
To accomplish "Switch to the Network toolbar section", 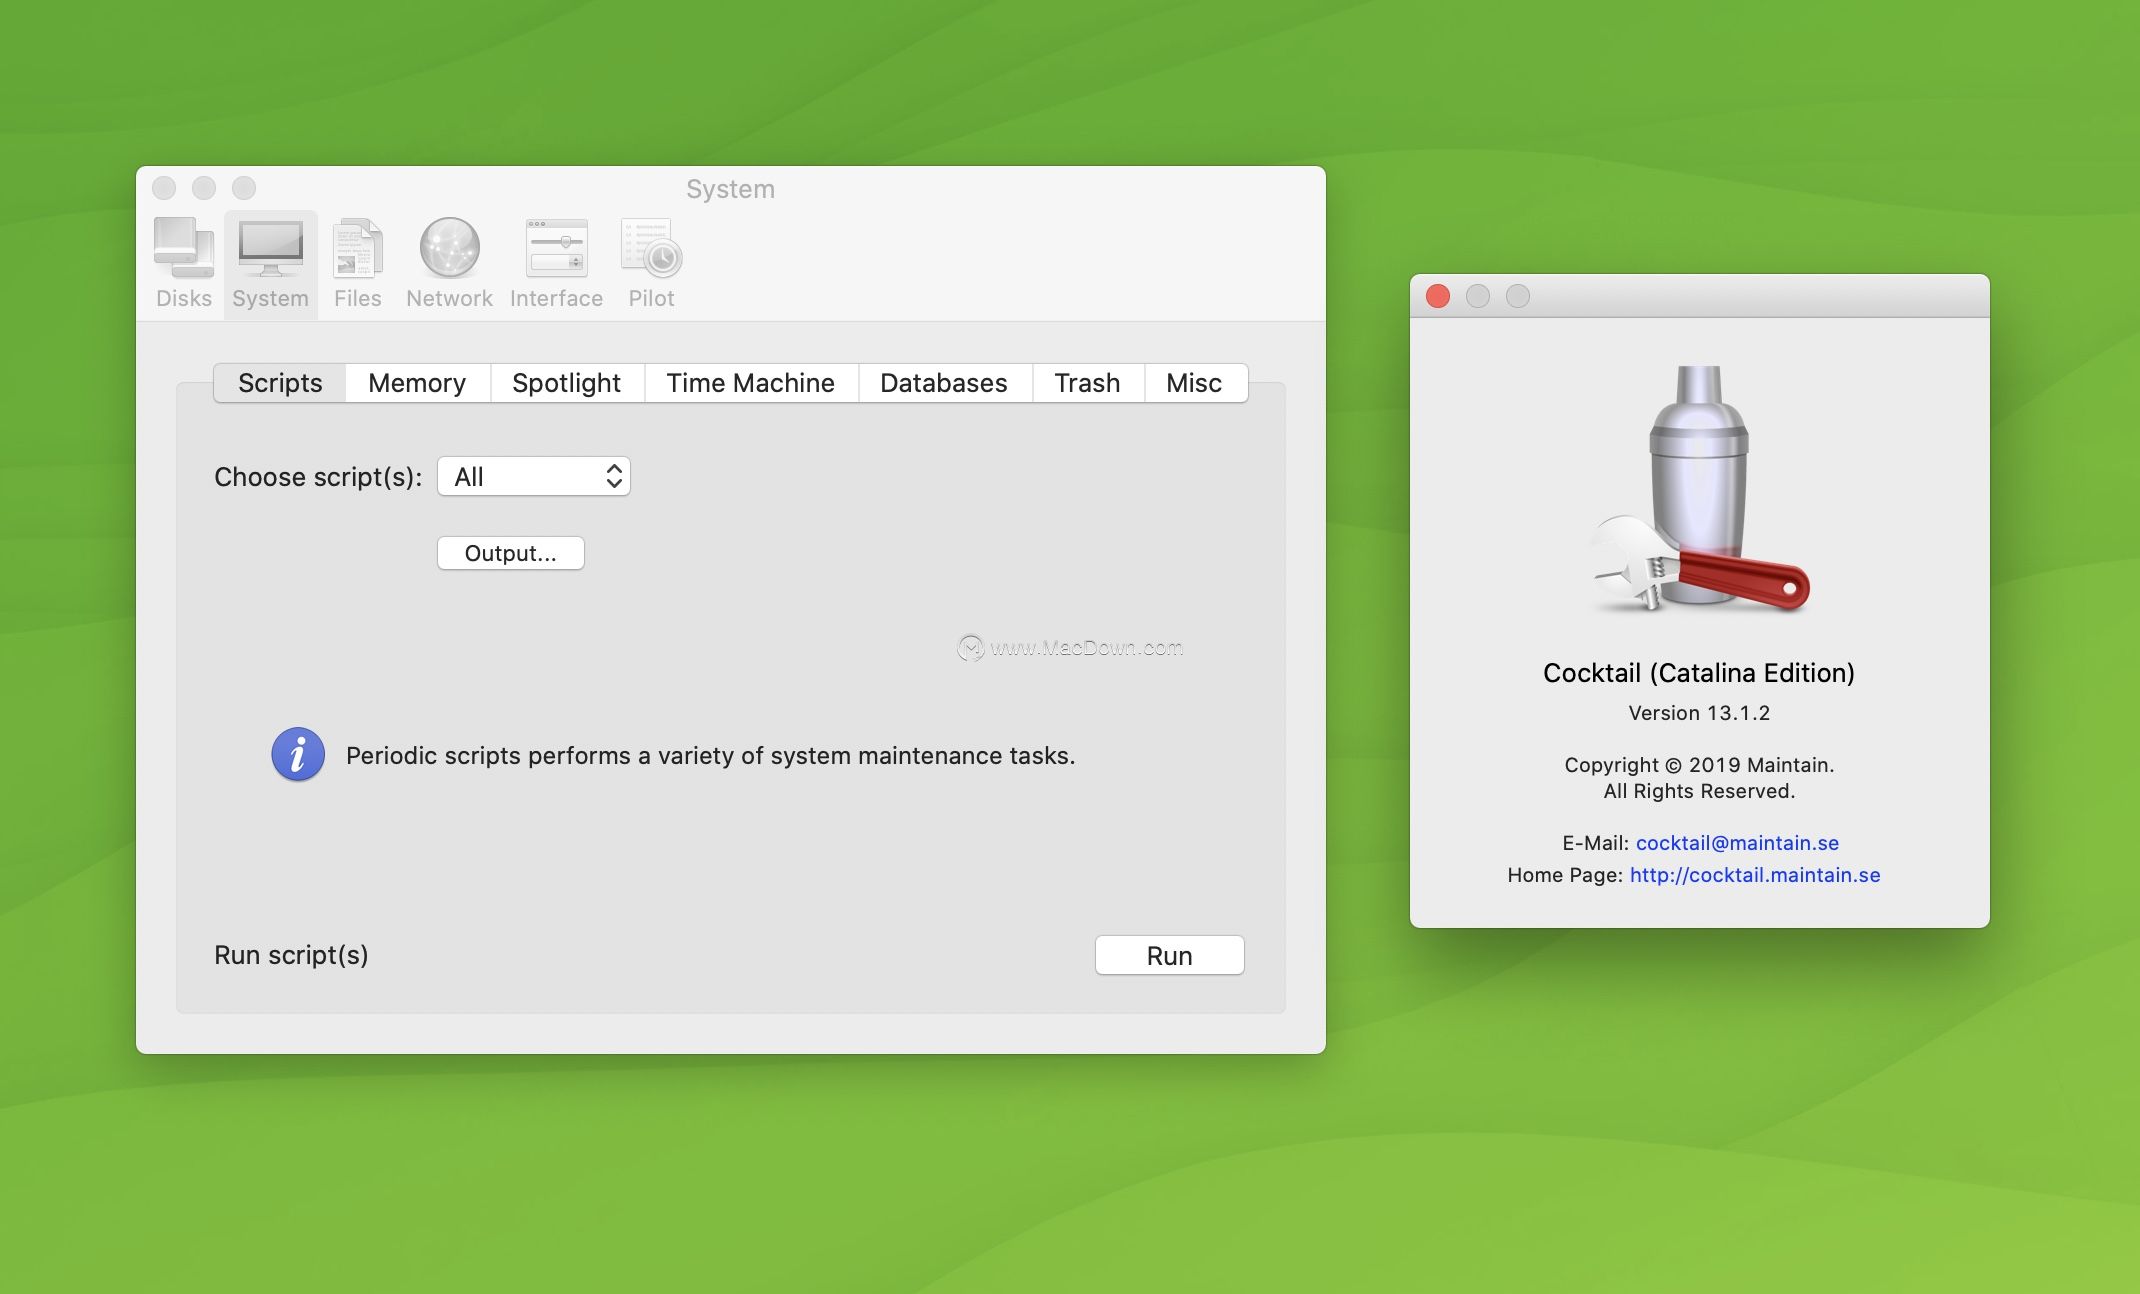I will click(449, 263).
